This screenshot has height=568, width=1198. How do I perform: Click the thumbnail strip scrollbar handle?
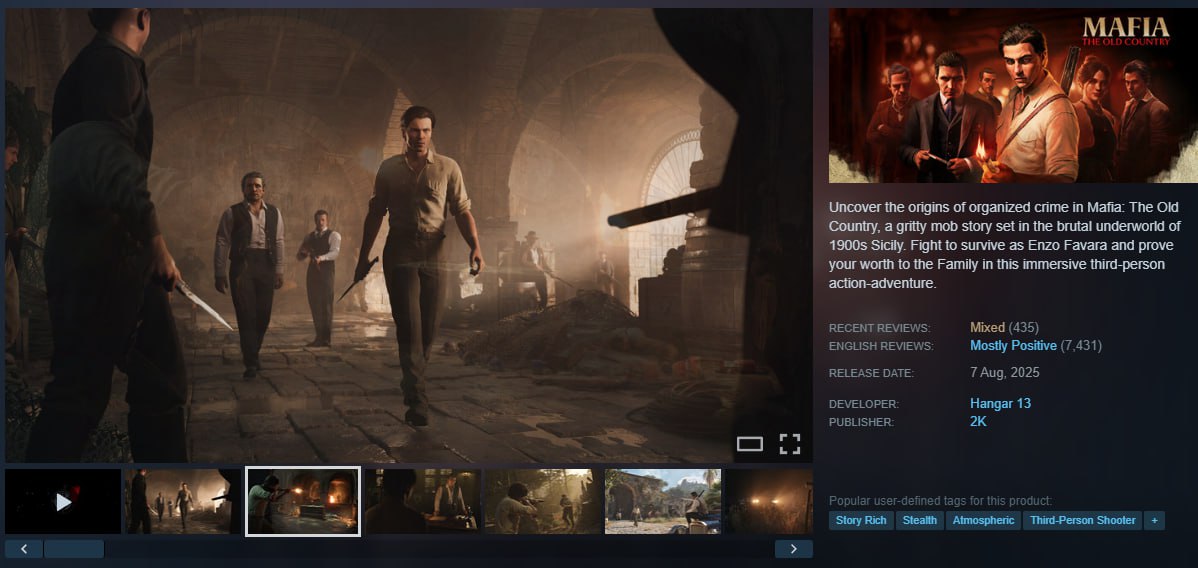tap(74, 549)
